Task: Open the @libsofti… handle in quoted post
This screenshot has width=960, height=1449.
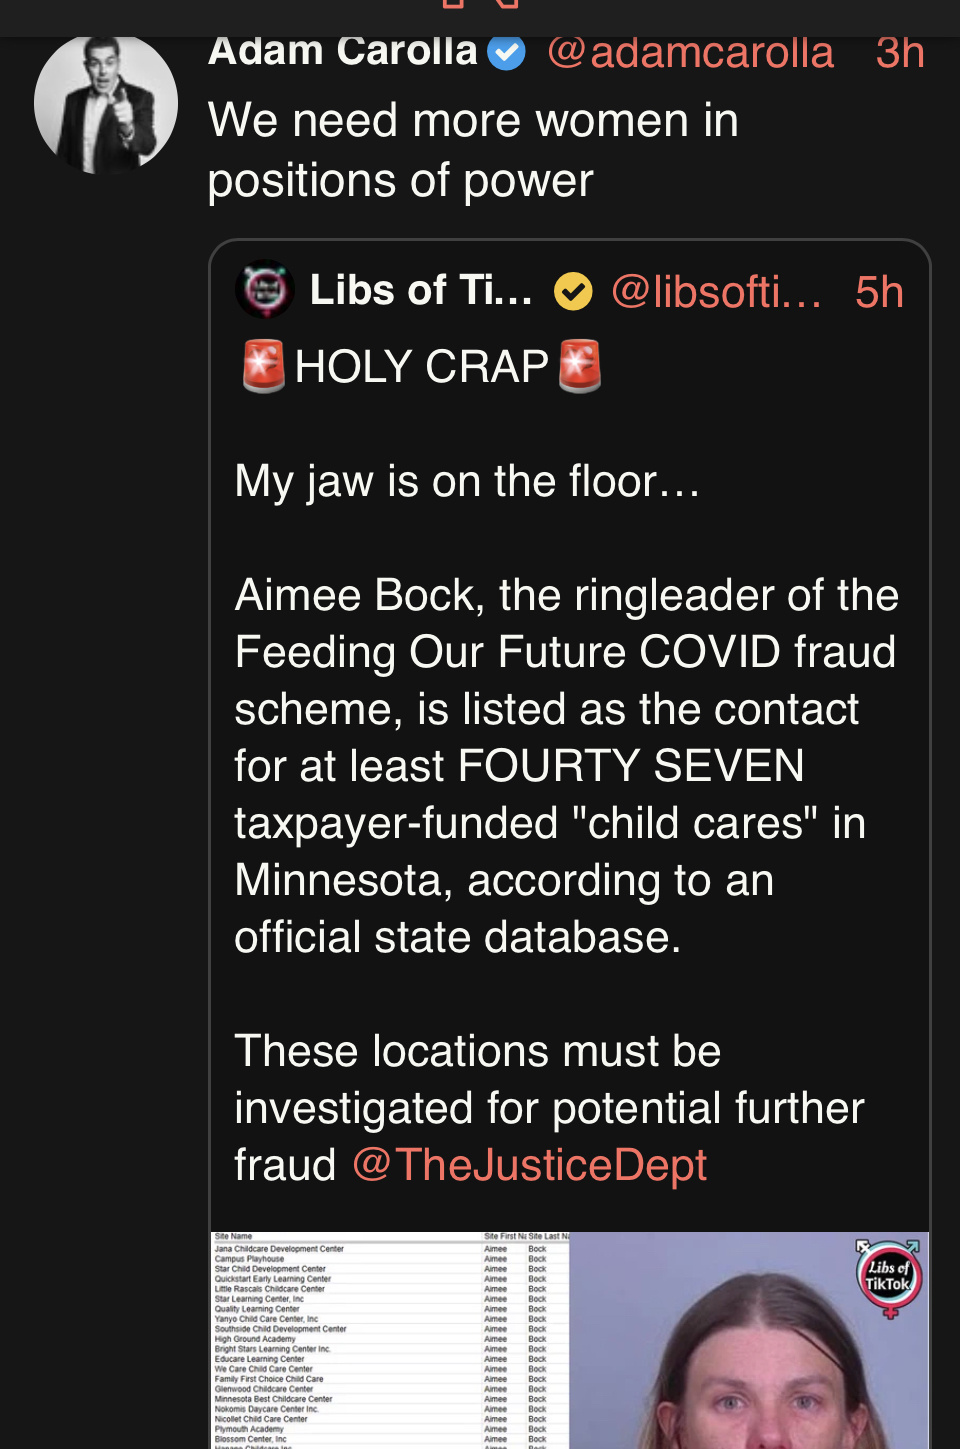Action: click(716, 292)
